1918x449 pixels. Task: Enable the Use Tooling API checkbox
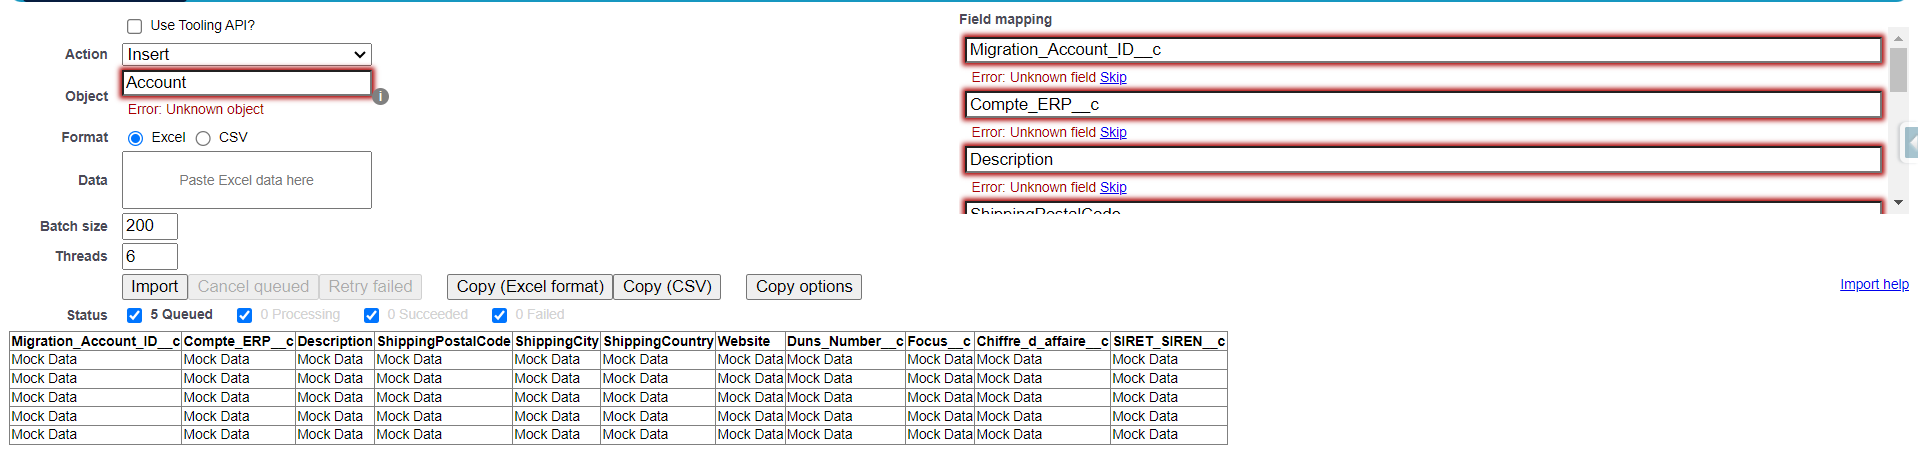click(x=134, y=26)
